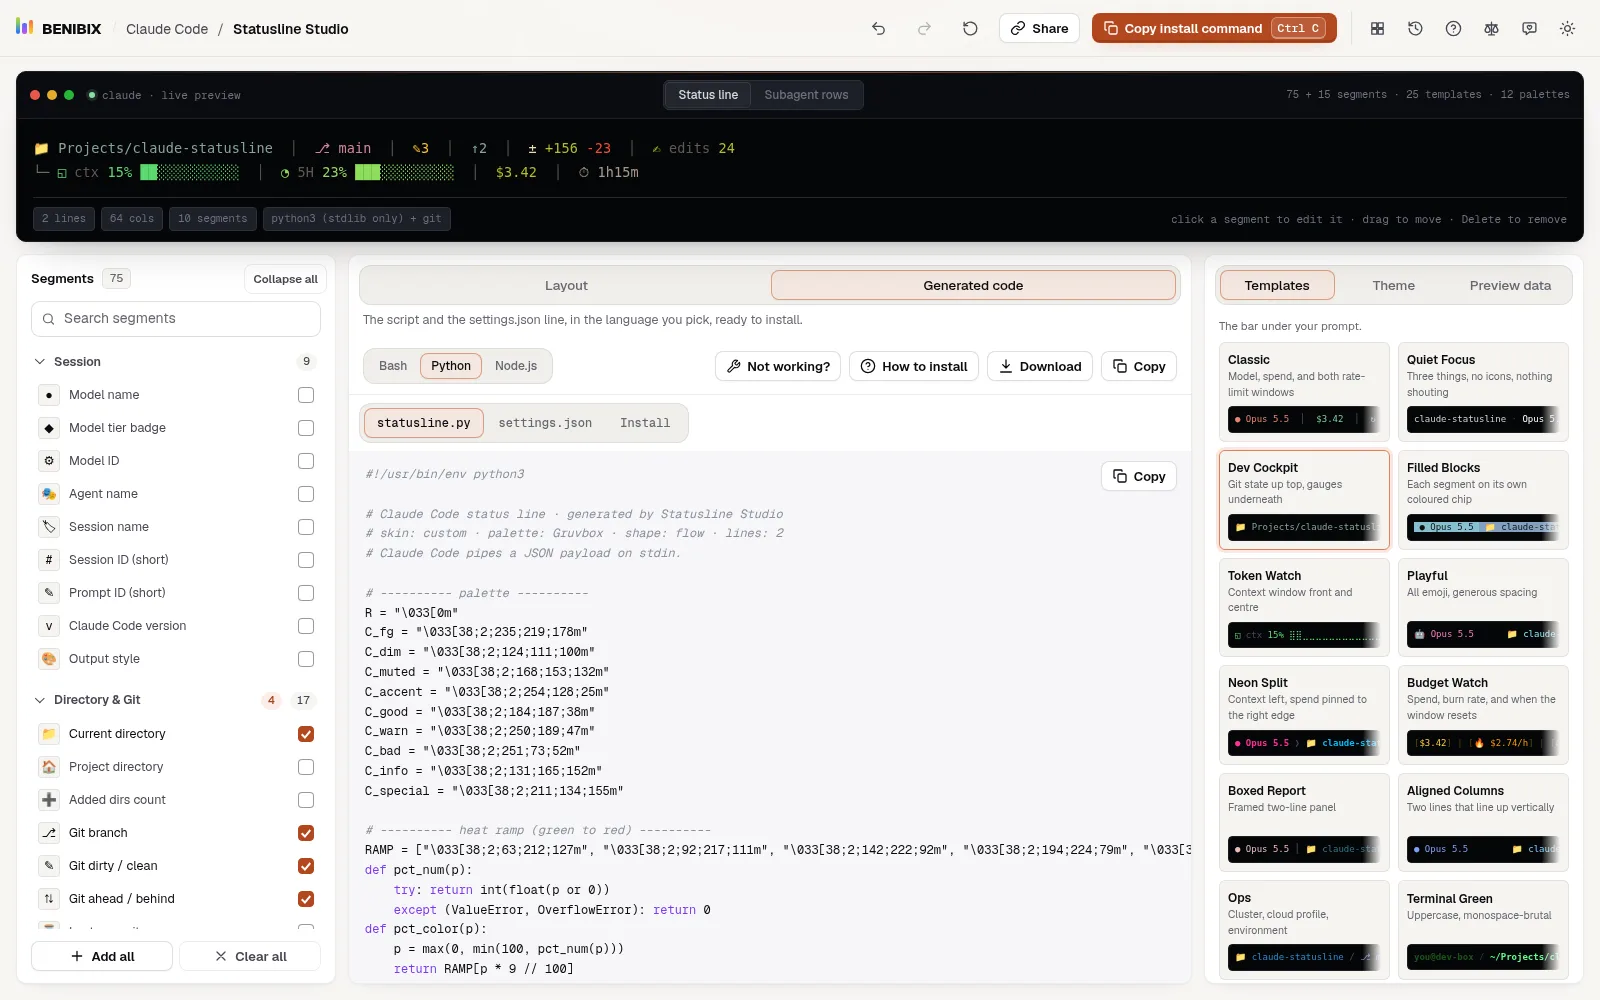This screenshot has width=1600, height=1000.
Task: Collapse the Directory & Git group
Action: [175, 700]
